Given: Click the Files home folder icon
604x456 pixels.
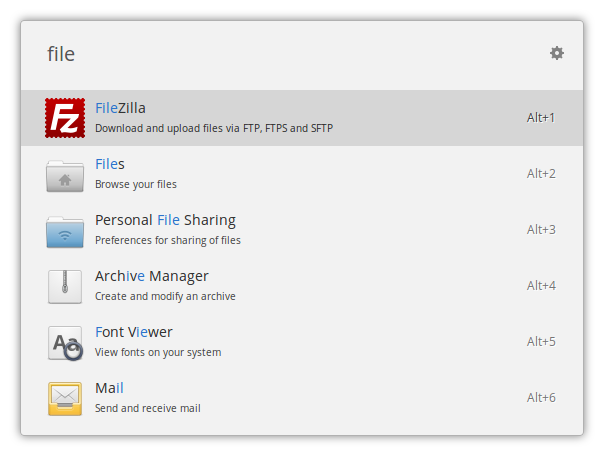Looking at the screenshot, I should click(x=65, y=174).
